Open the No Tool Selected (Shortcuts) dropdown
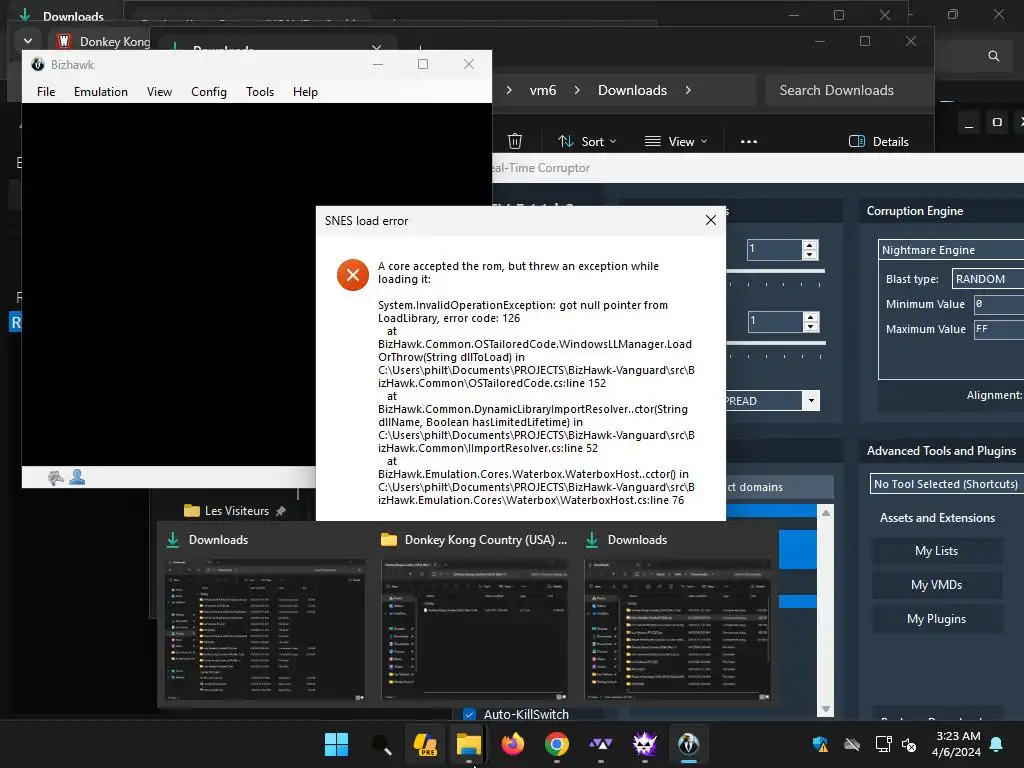 (946, 484)
